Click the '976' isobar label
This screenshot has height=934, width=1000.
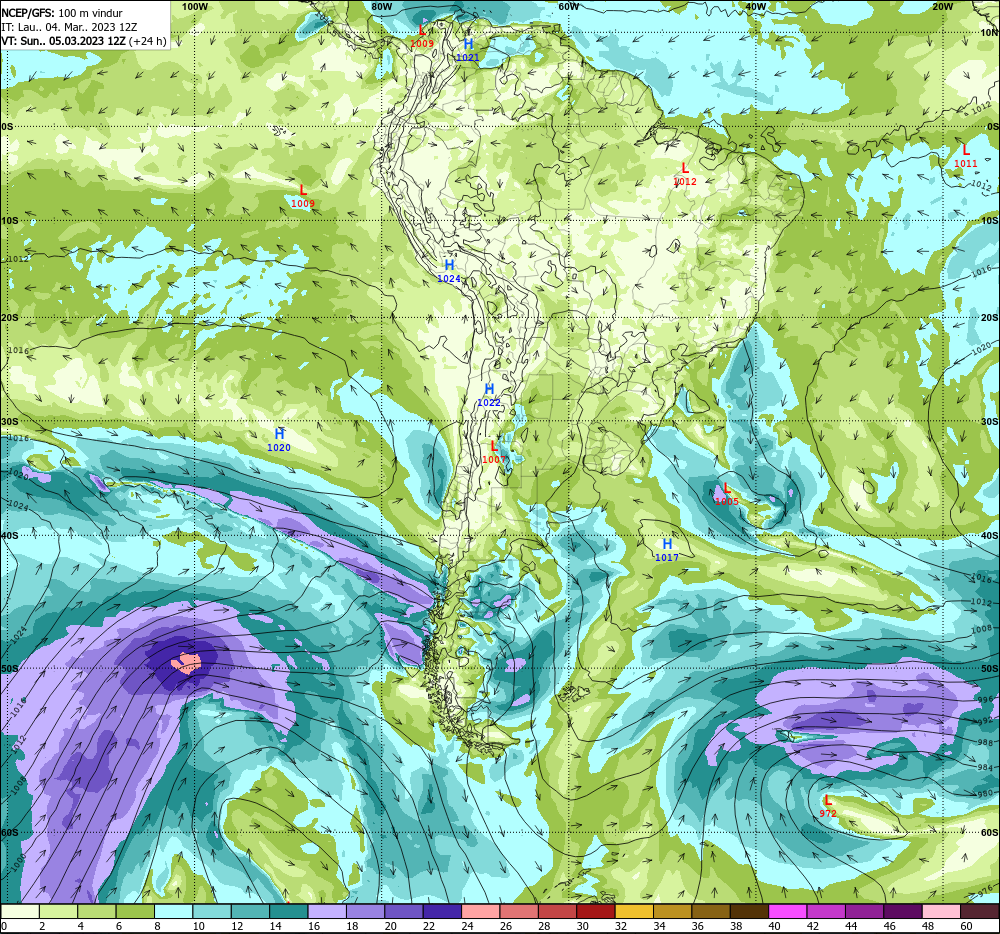[x=985, y=889]
